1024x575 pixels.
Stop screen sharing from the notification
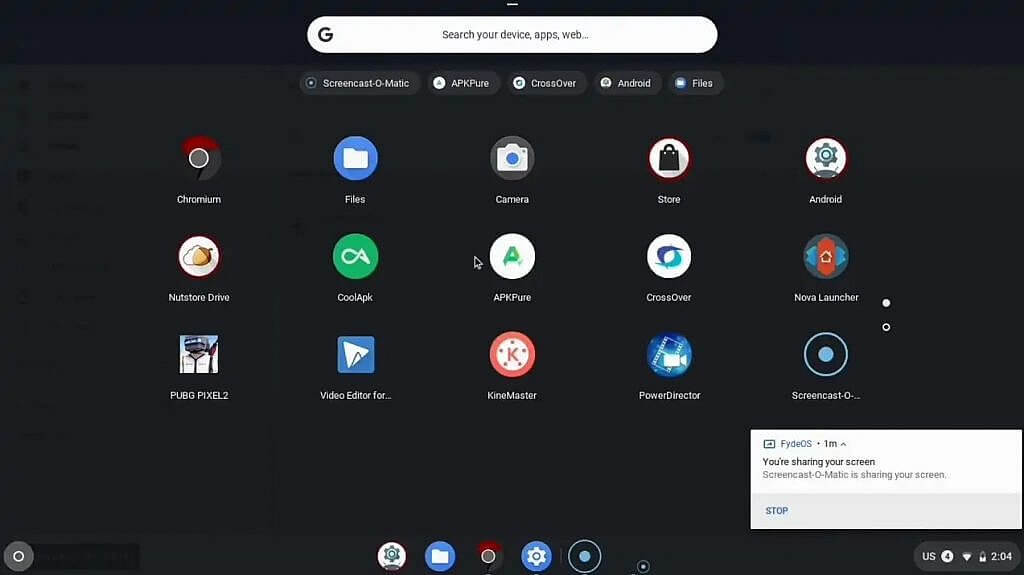coord(776,510)
